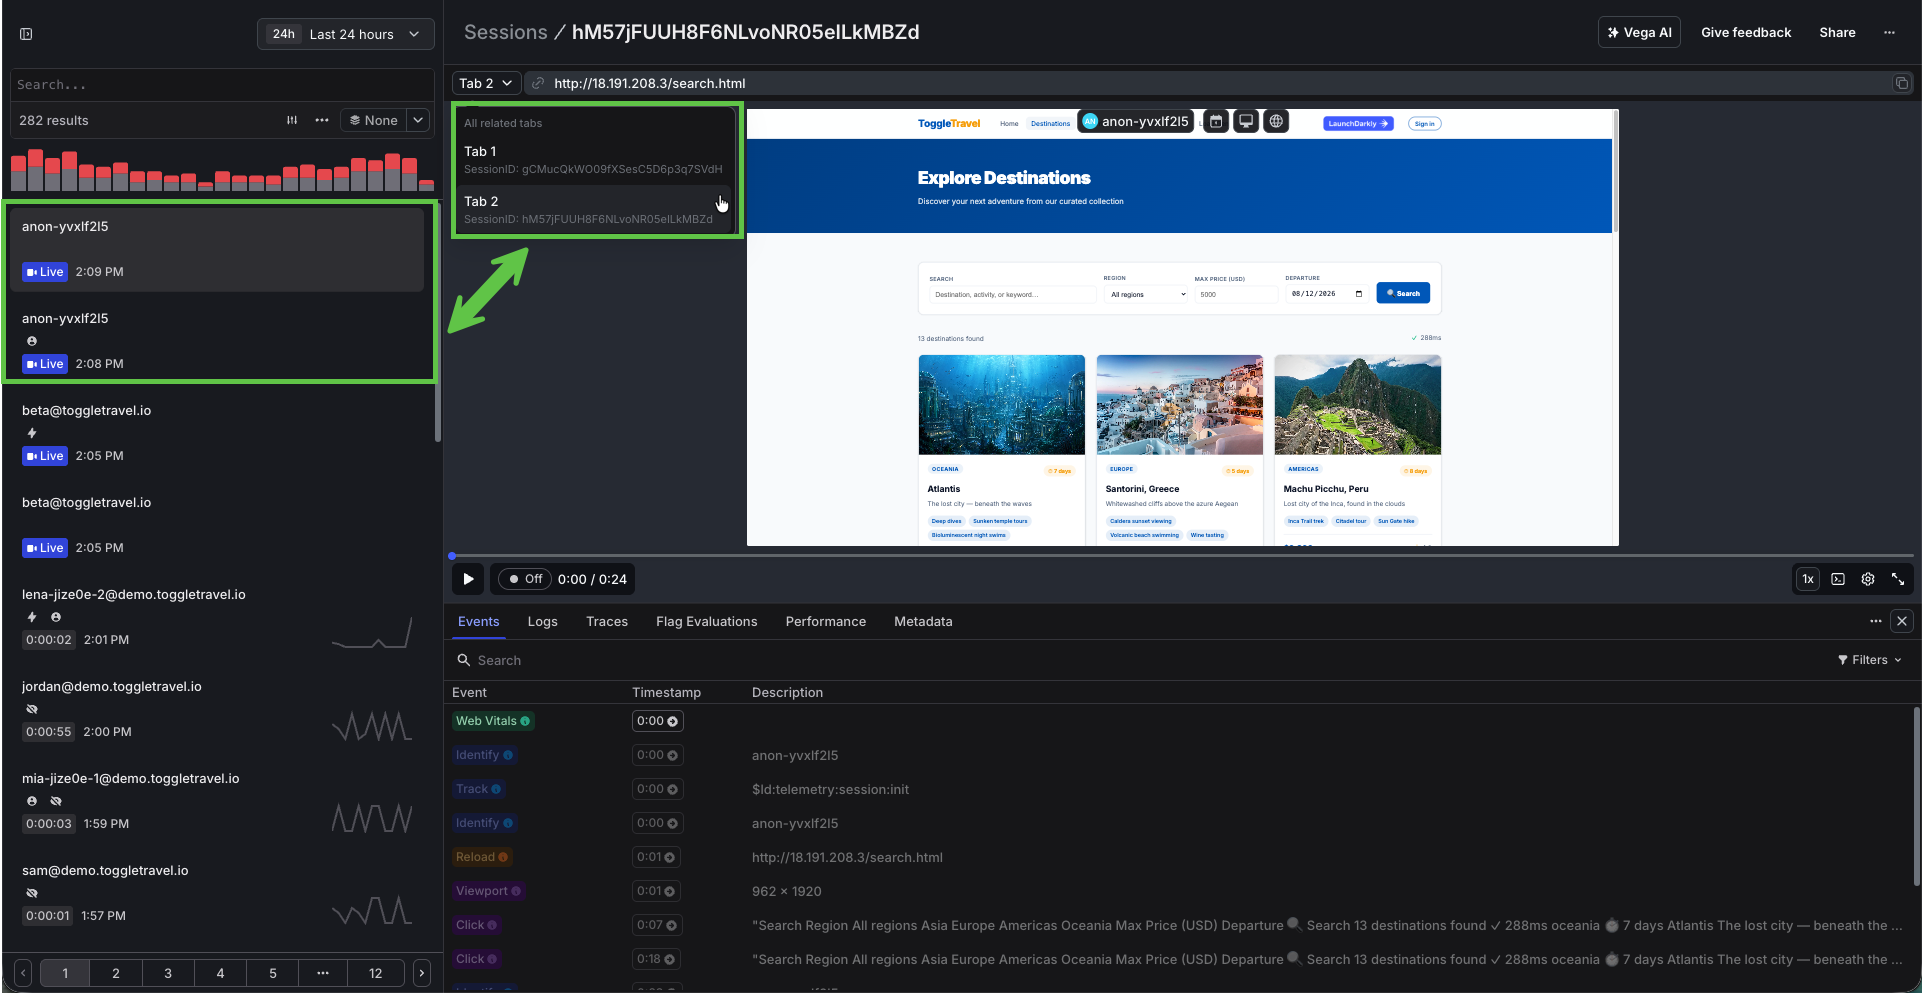Viewport: 1922px width, 993px height.
Task: Go to Sessions breadcrumb
Action: pos(506,32)
